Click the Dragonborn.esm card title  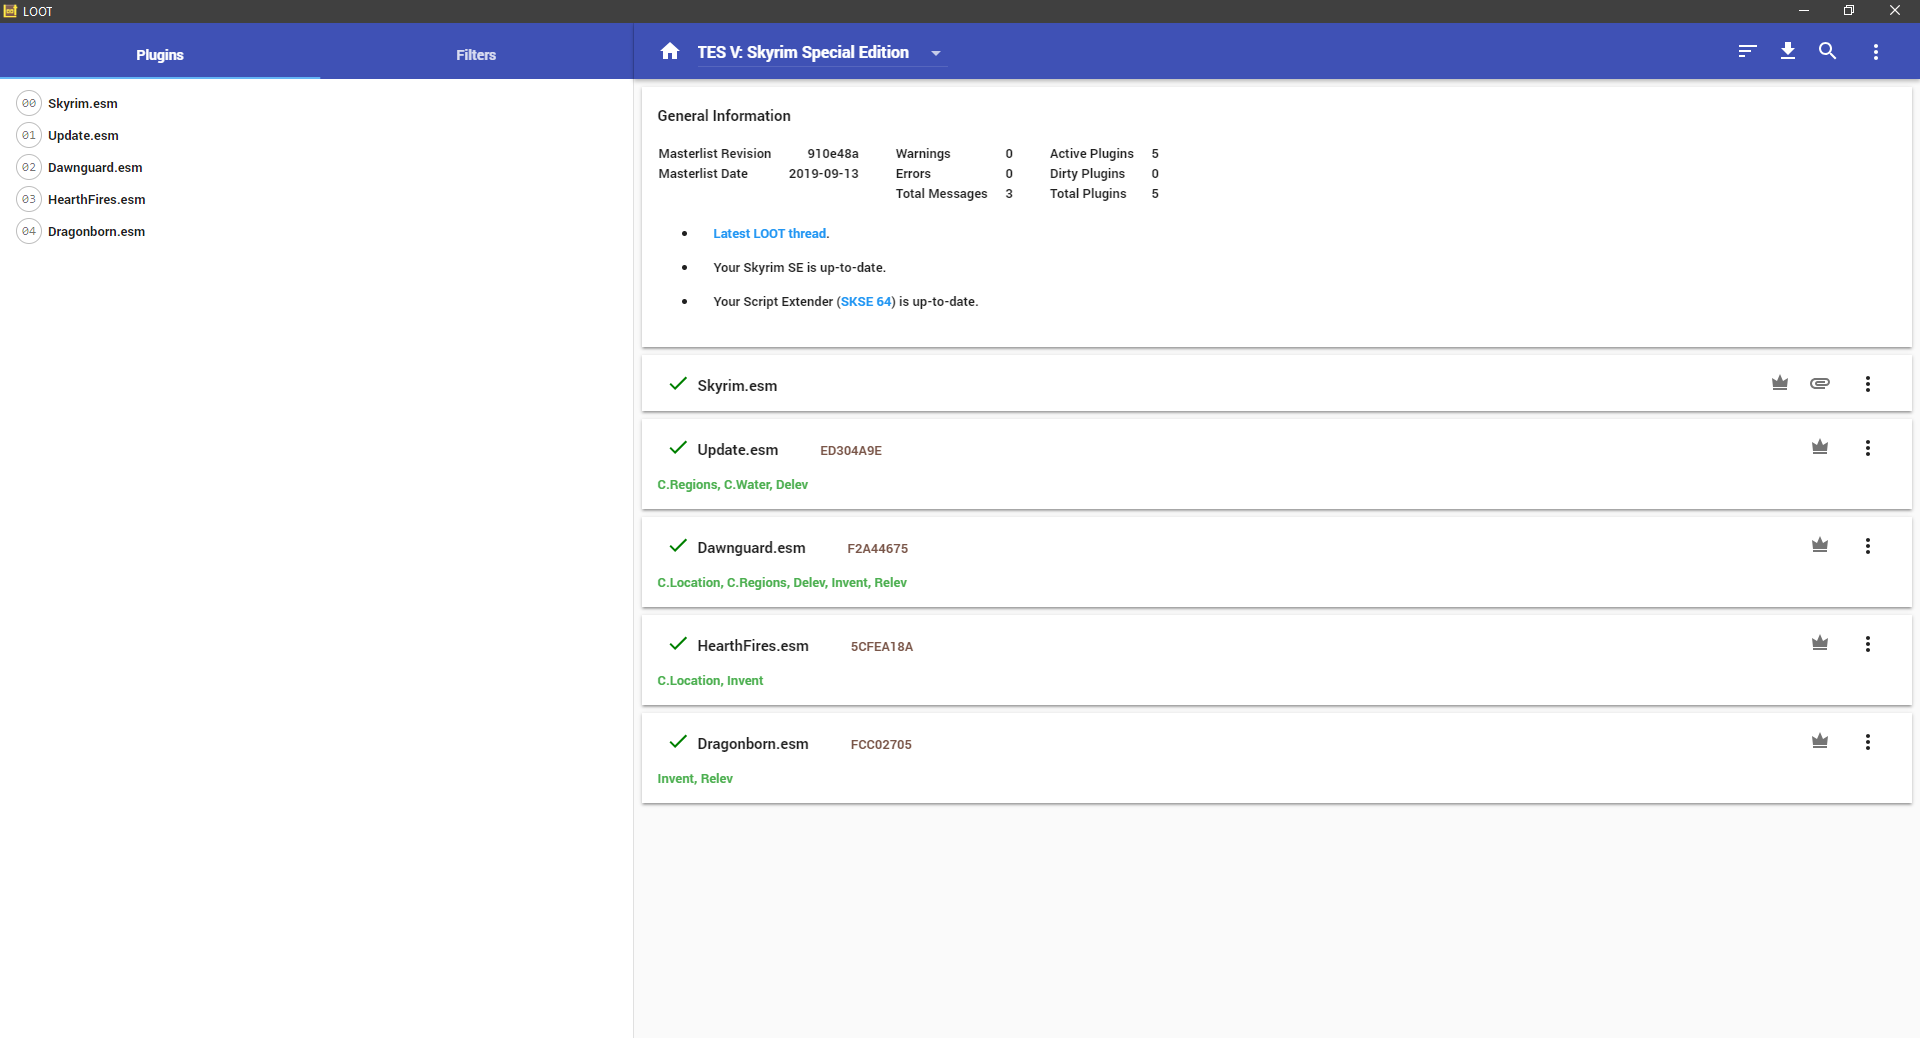point(753,744)
